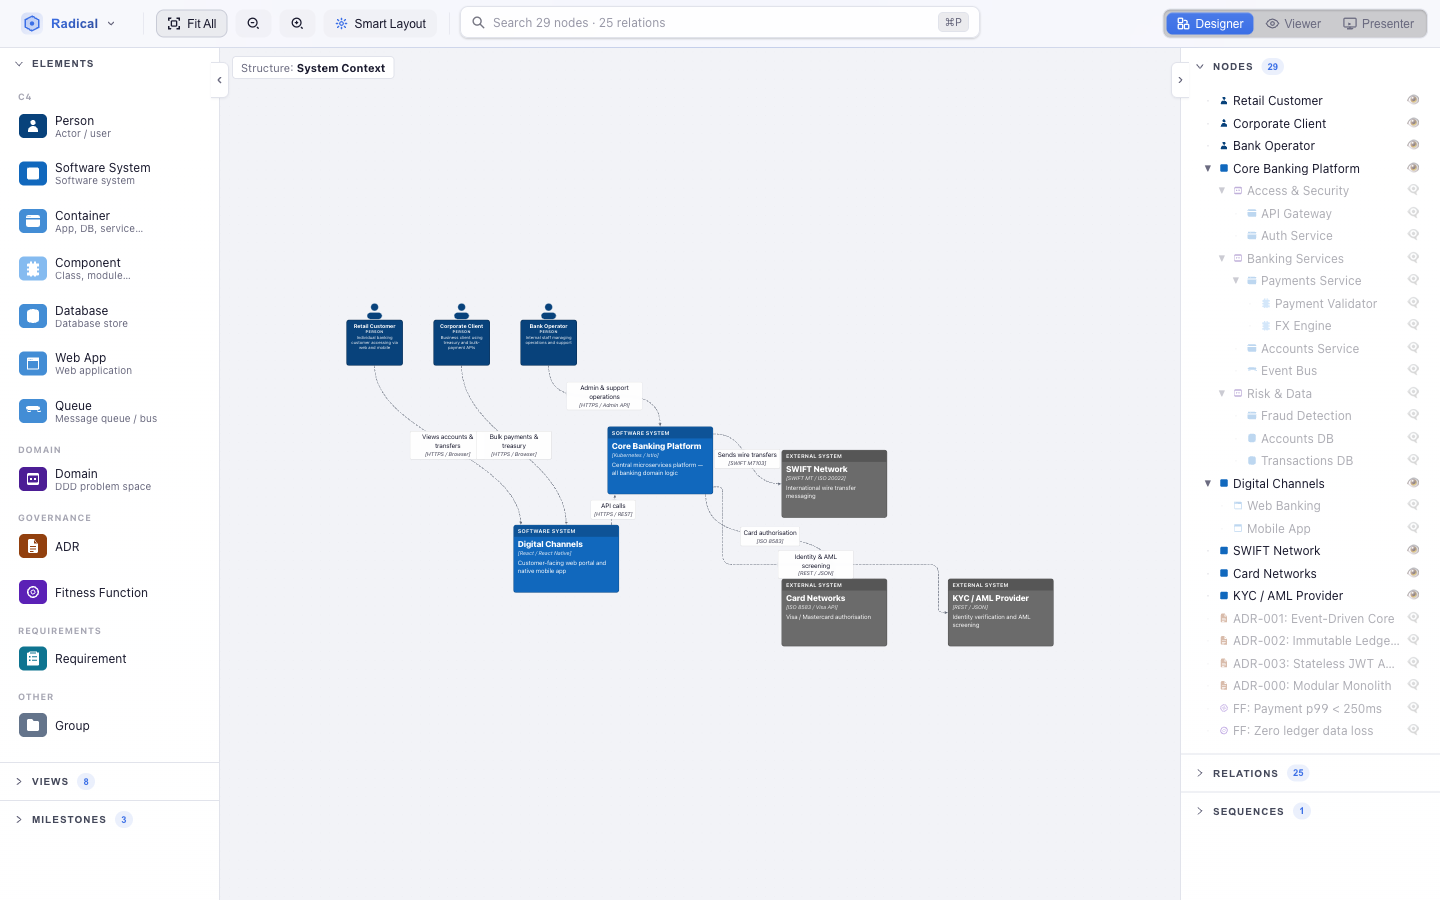Toggle visibility of Bank Operator node

tap(1413, 145)
